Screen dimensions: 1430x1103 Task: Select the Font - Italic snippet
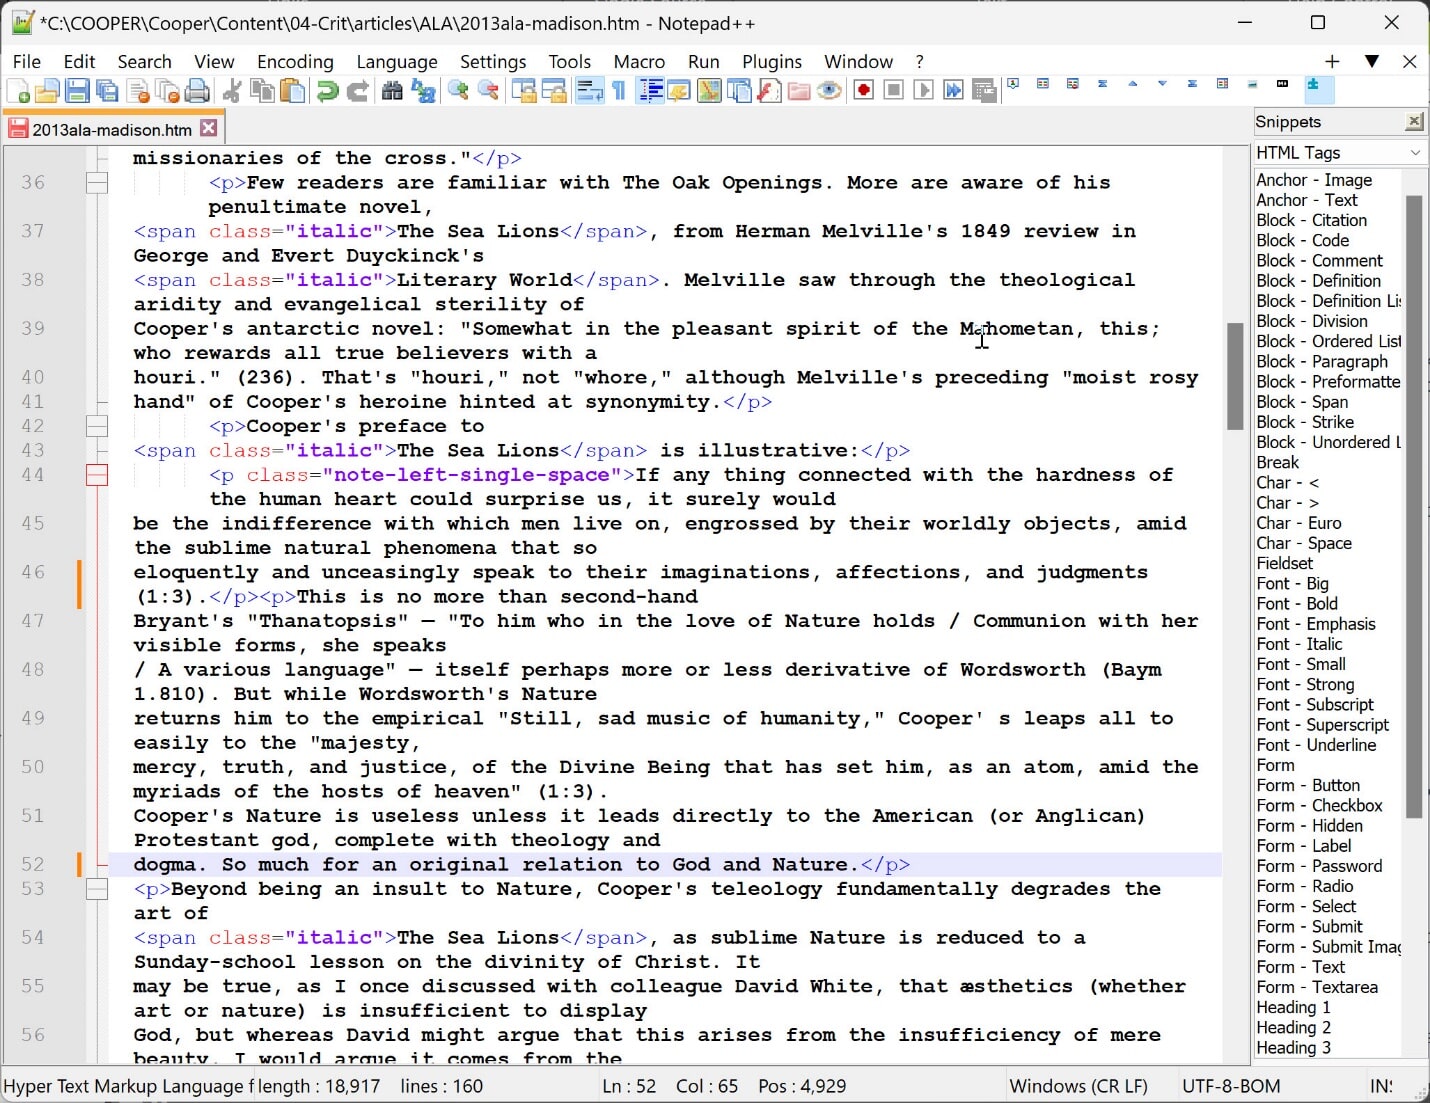(1299, 644)
